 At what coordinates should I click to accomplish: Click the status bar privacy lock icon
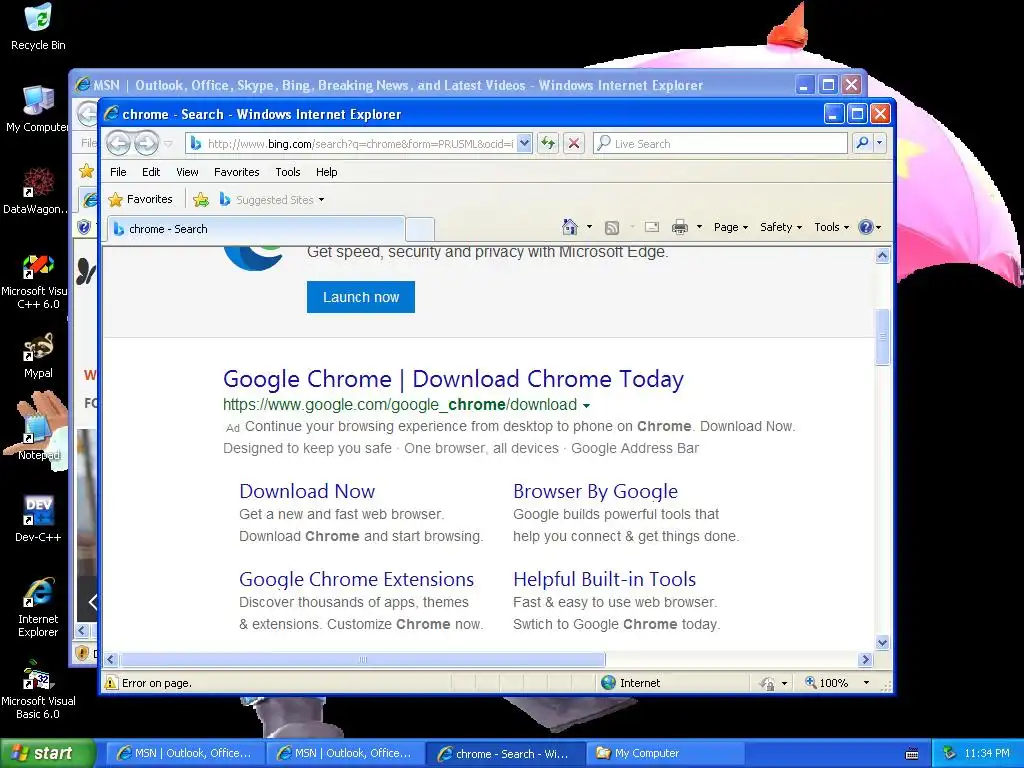[767, 683]
